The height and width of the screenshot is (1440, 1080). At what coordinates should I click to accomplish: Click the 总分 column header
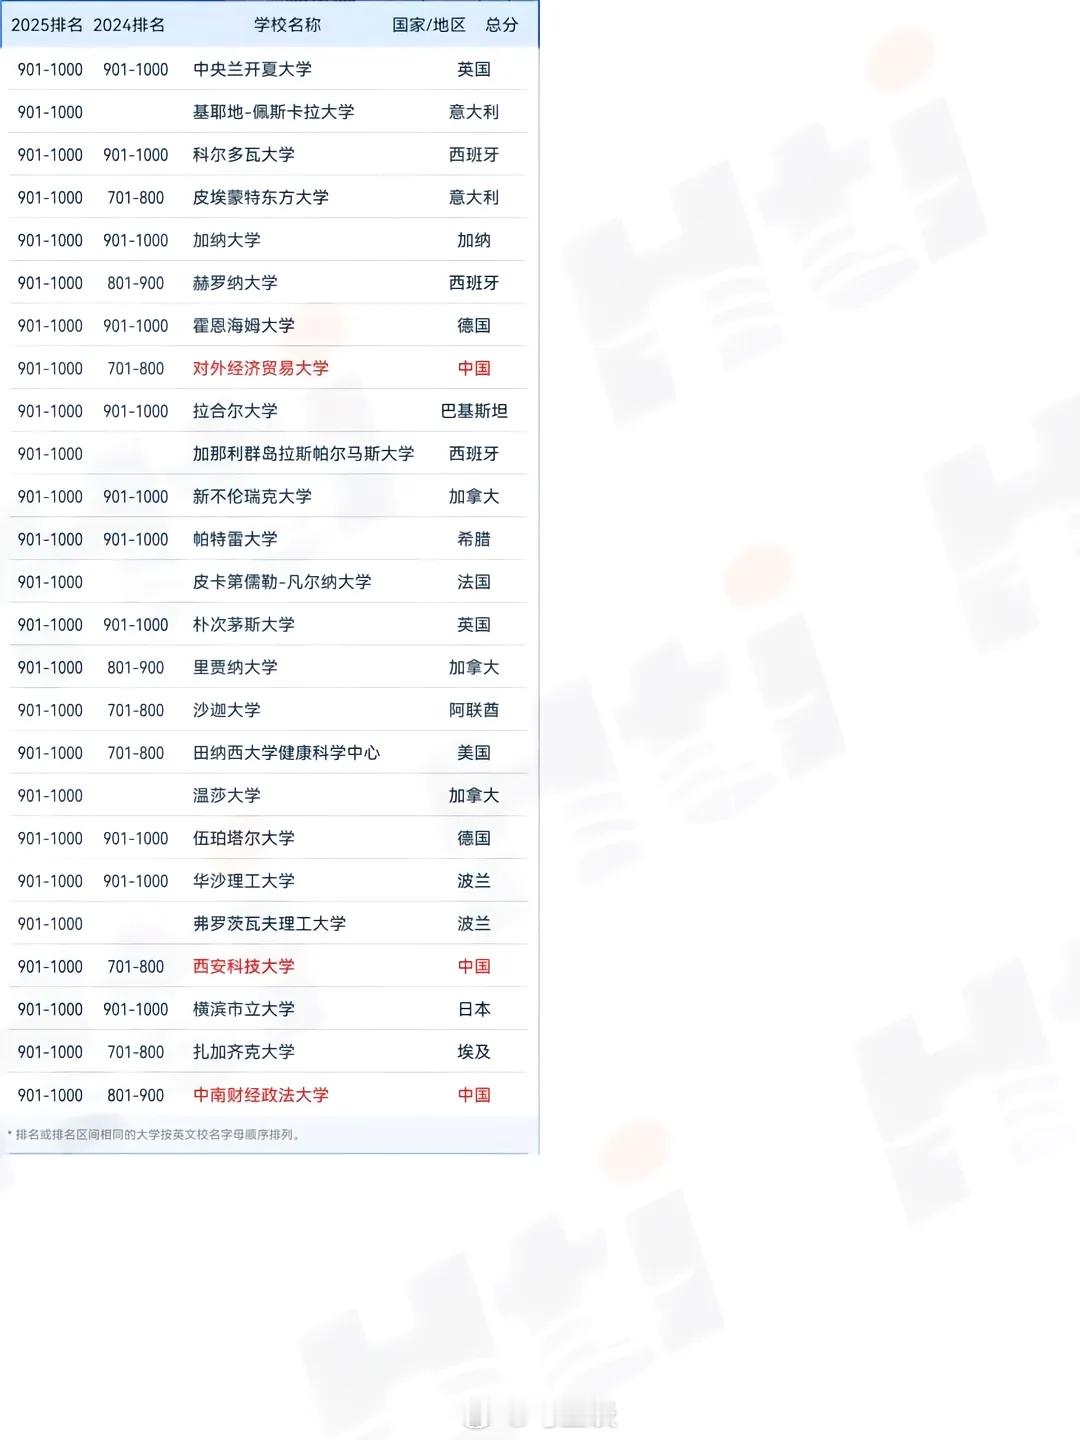(x=502, y=25)
